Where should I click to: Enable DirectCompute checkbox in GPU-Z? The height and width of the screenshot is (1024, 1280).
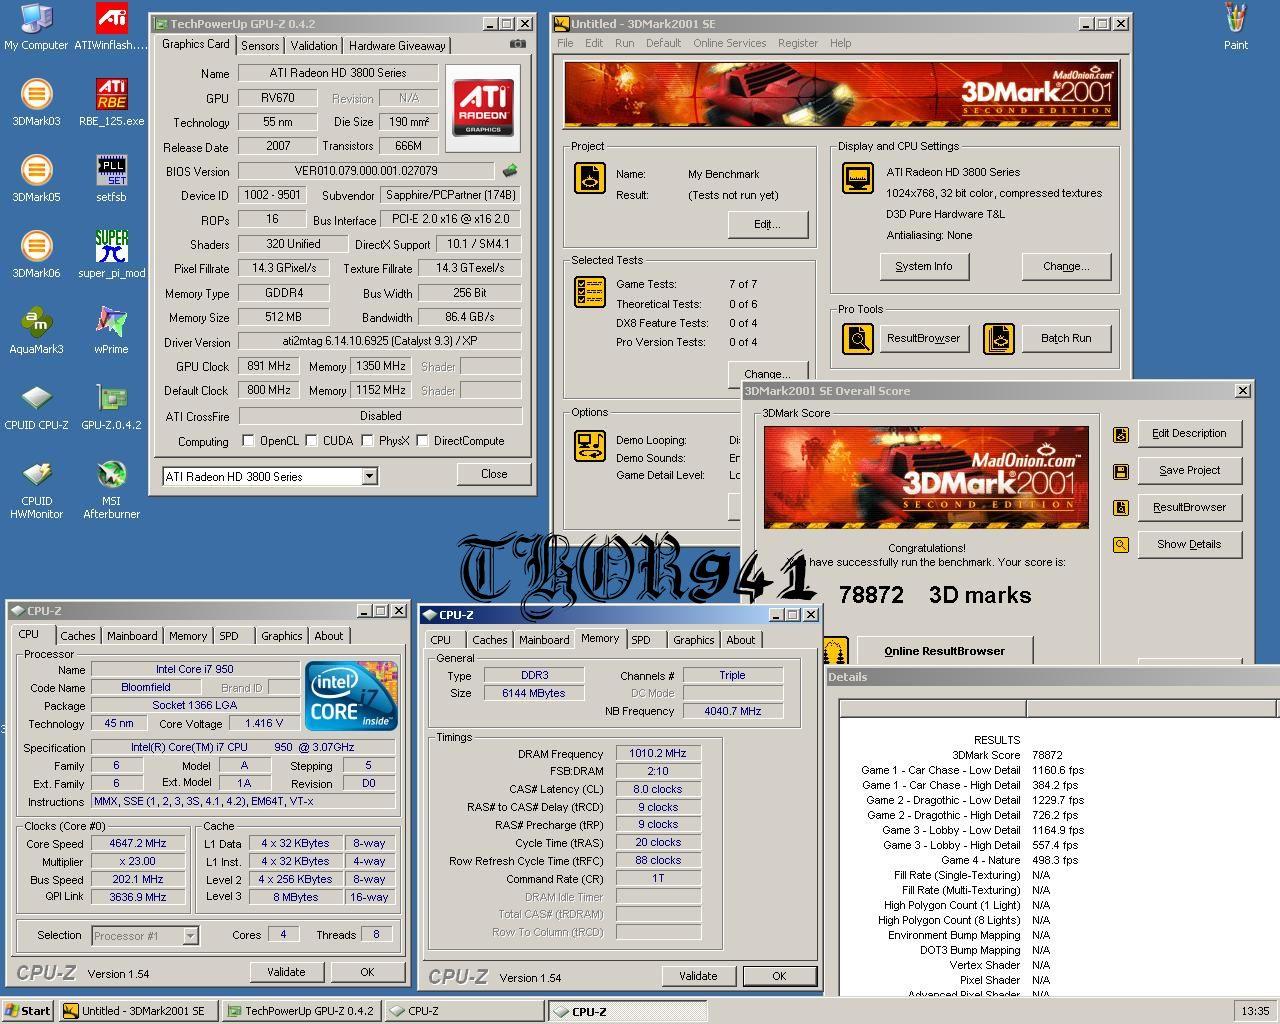tap(423, 441)
